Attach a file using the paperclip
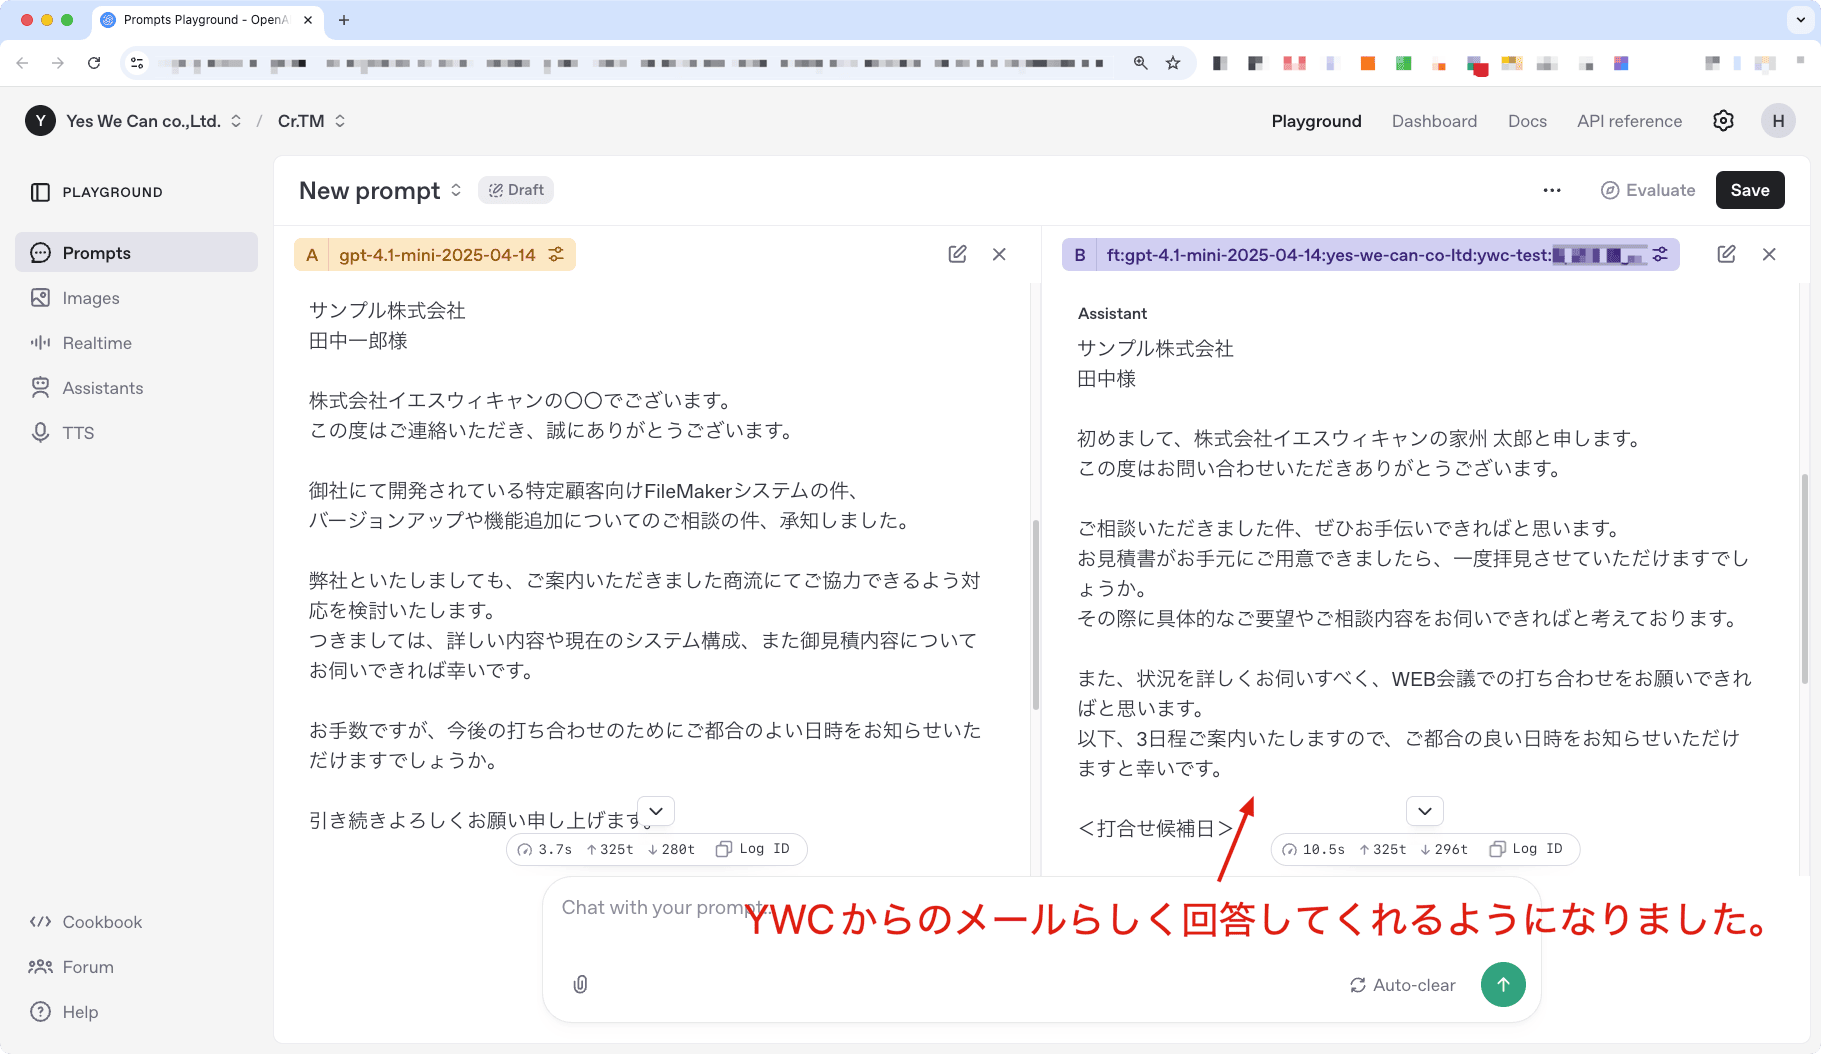The height and width of the screenshot is (1054, 1821). coord(581,984)
